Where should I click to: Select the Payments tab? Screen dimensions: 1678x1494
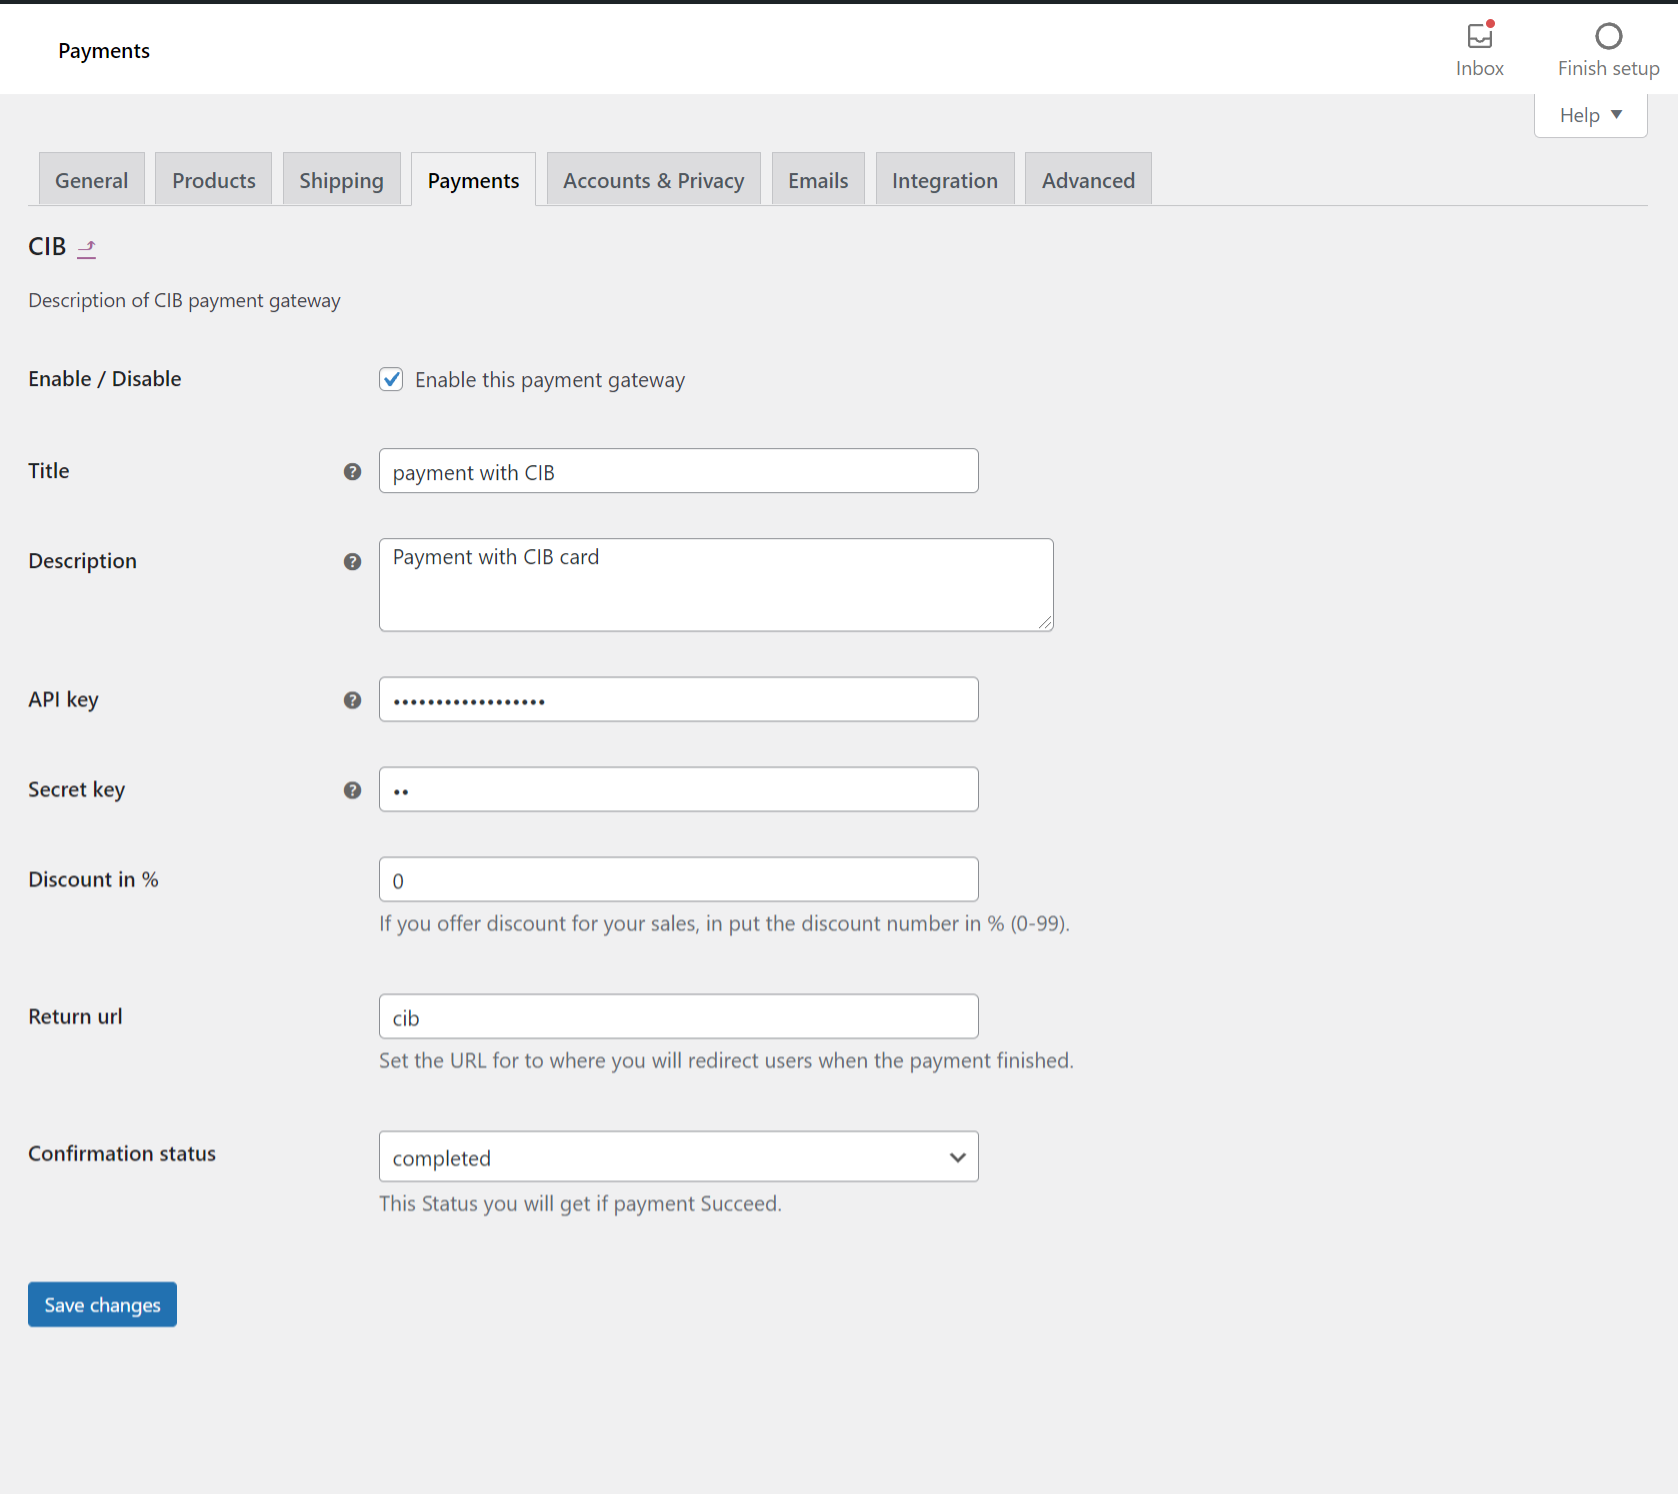473,180
